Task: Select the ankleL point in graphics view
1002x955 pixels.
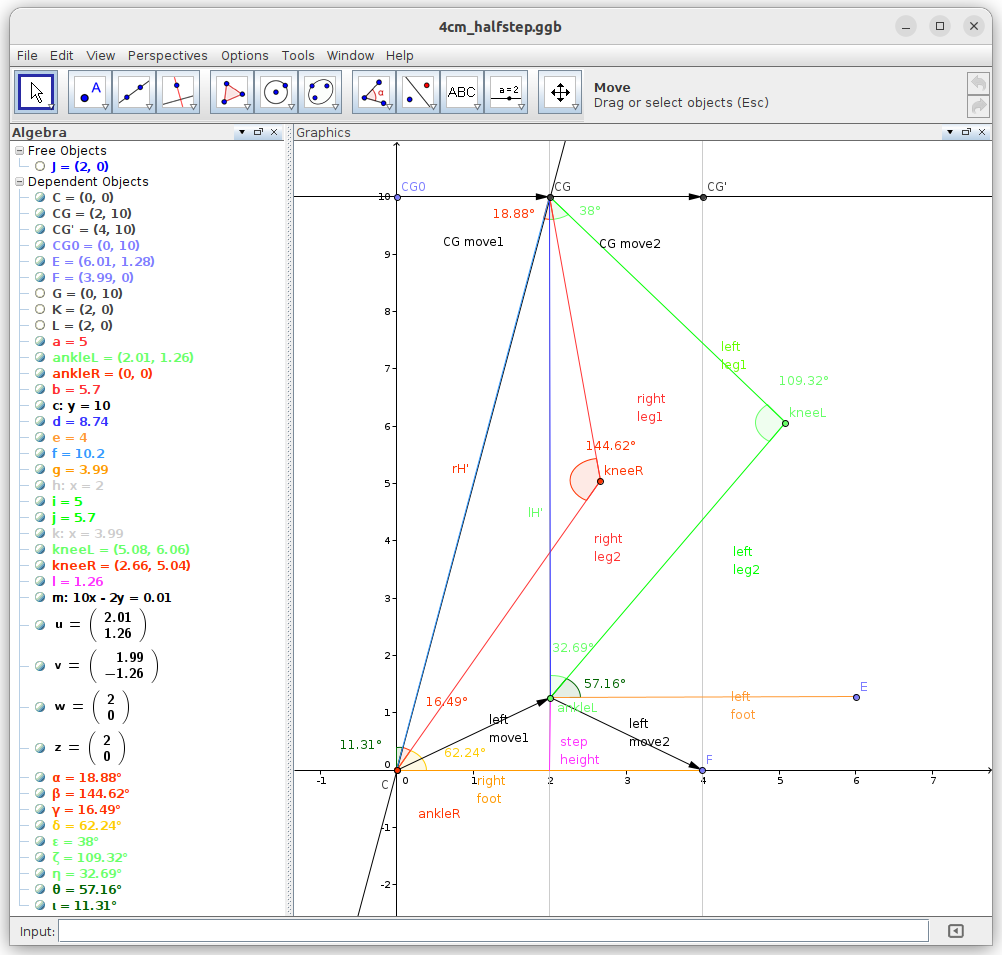Action: [x=550, y=699]
